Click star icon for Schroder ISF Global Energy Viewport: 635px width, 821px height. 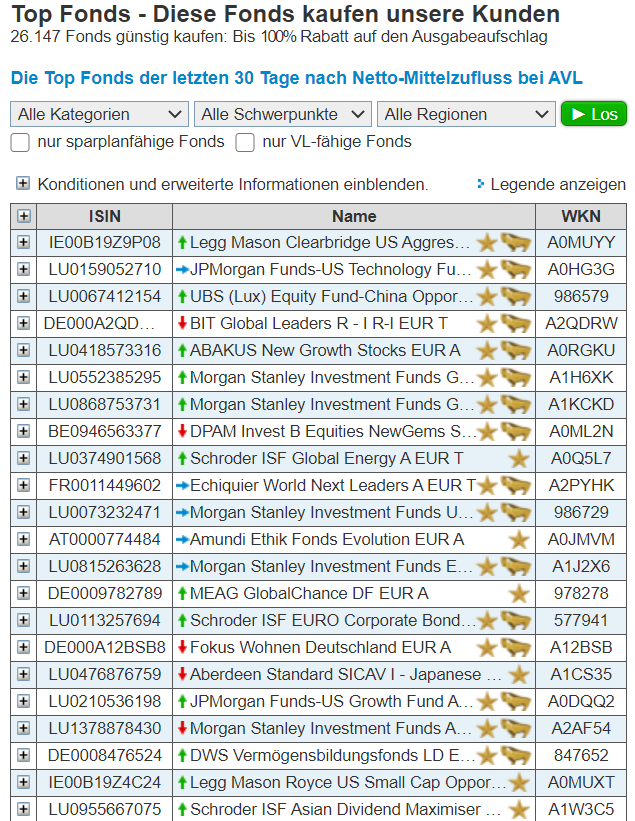point(519,459)
